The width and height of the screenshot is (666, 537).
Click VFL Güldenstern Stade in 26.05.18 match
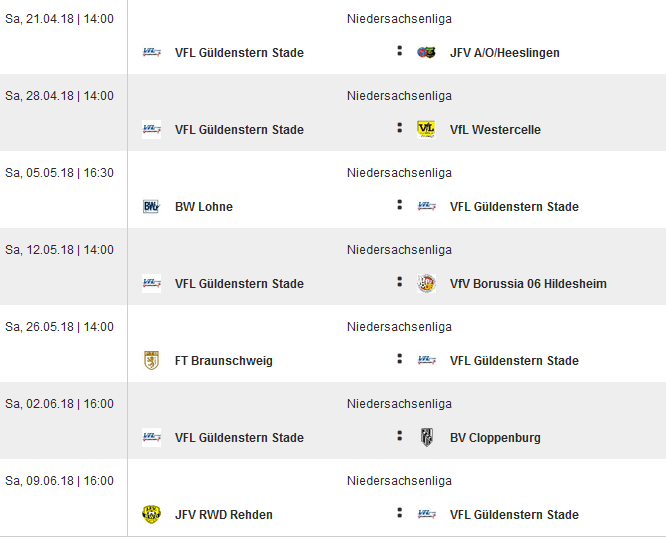click(514, 361)
